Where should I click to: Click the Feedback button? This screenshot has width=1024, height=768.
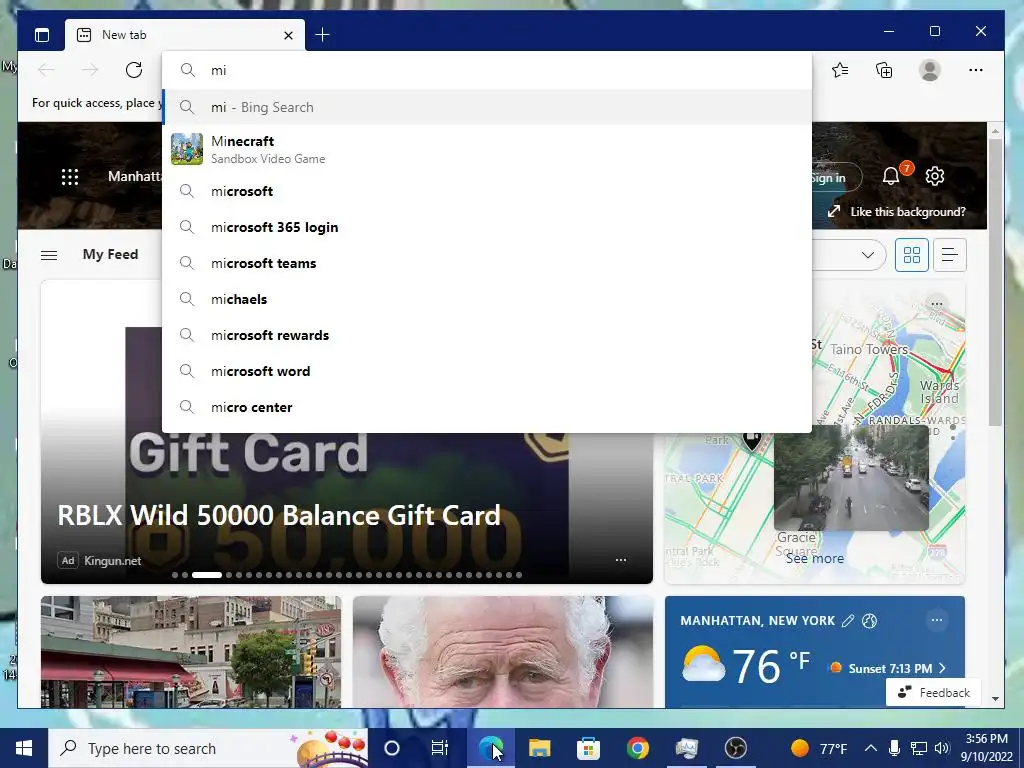933,692
